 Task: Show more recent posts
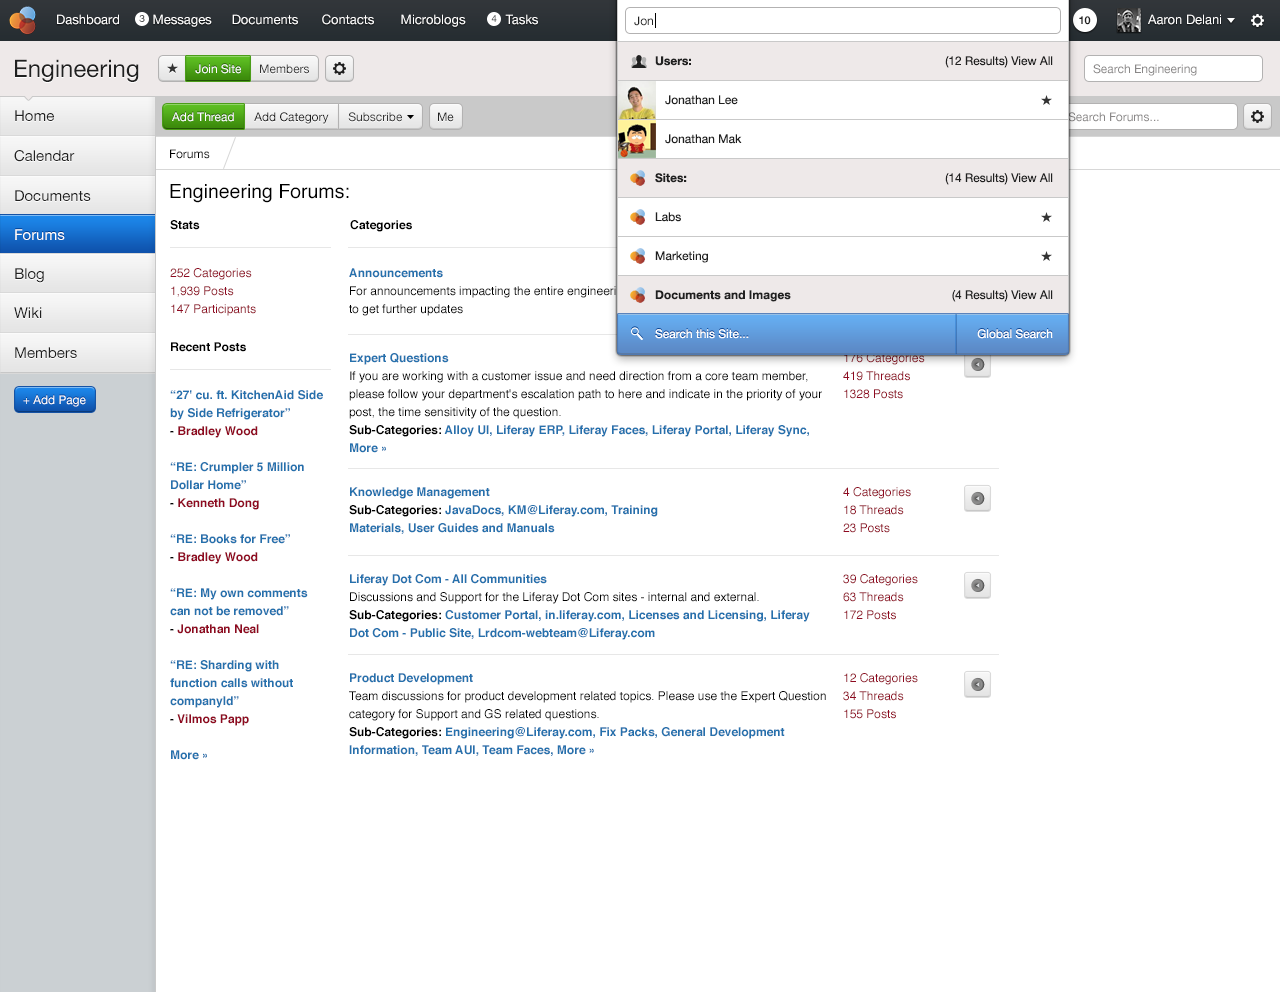[189, 755]
